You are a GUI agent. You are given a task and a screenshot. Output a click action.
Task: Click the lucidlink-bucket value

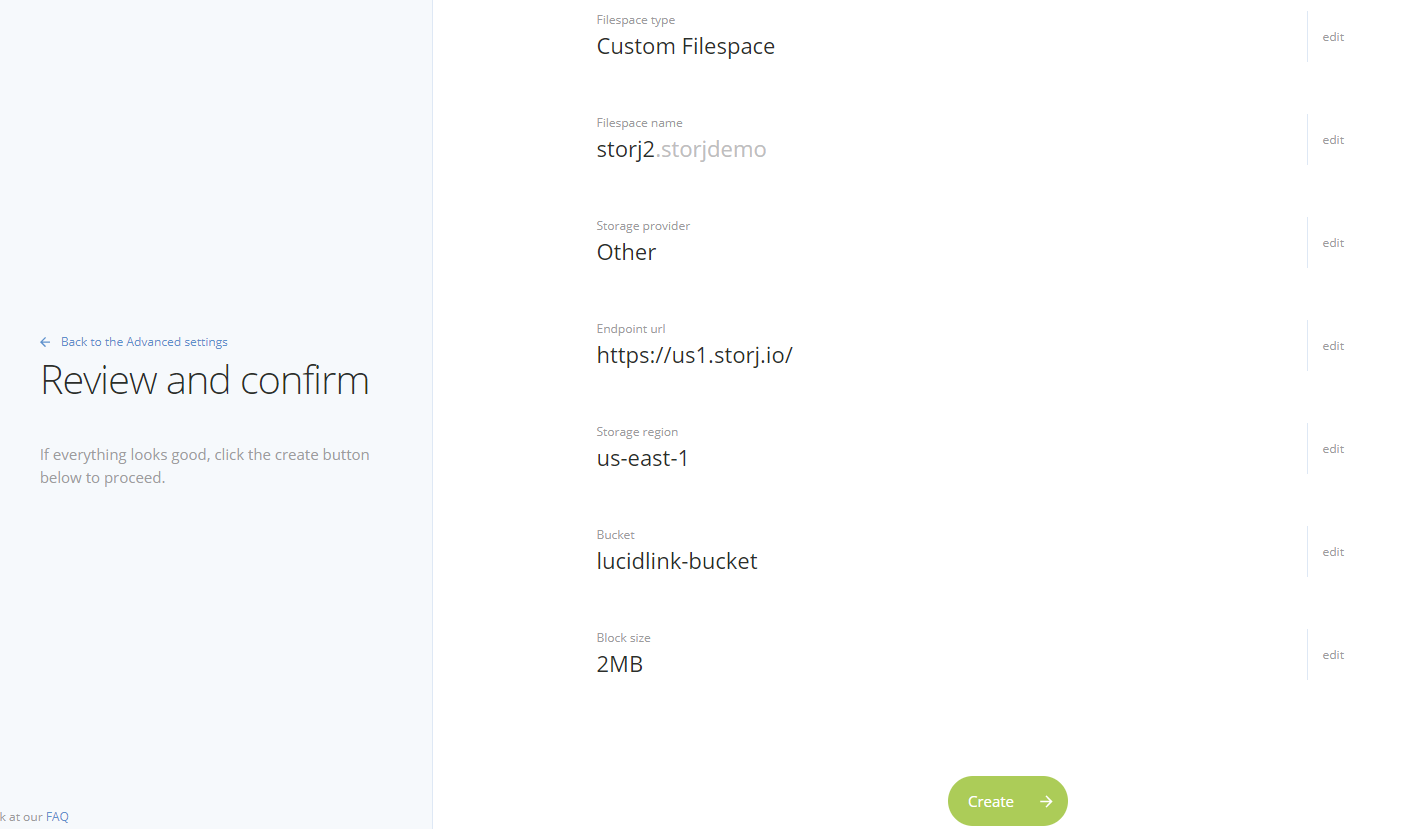pos(677,561)
